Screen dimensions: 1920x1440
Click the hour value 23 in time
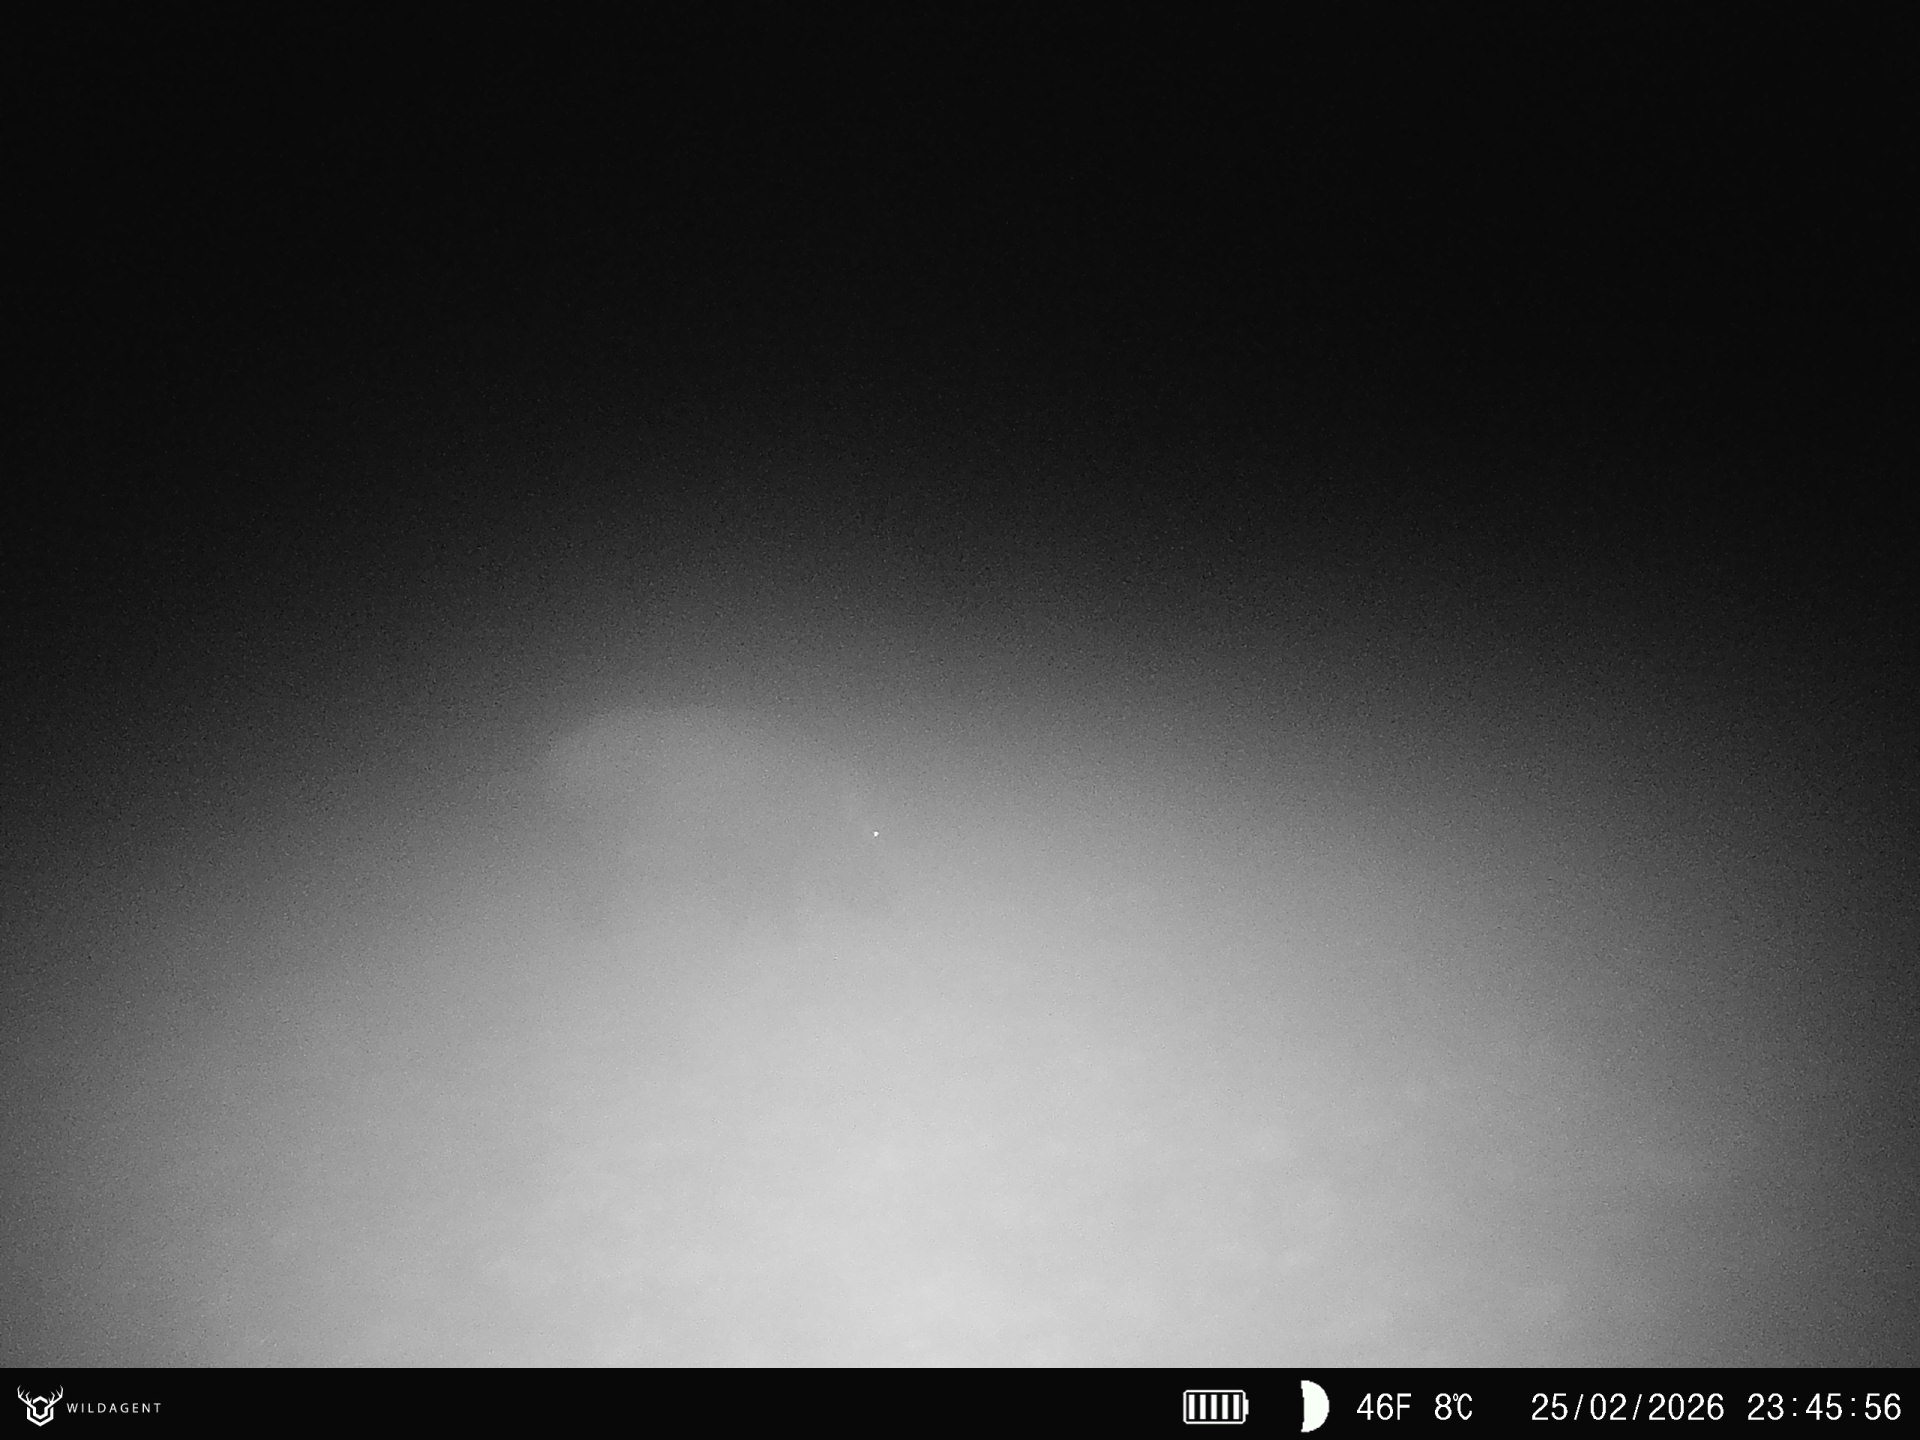tap(1766, 1407)
